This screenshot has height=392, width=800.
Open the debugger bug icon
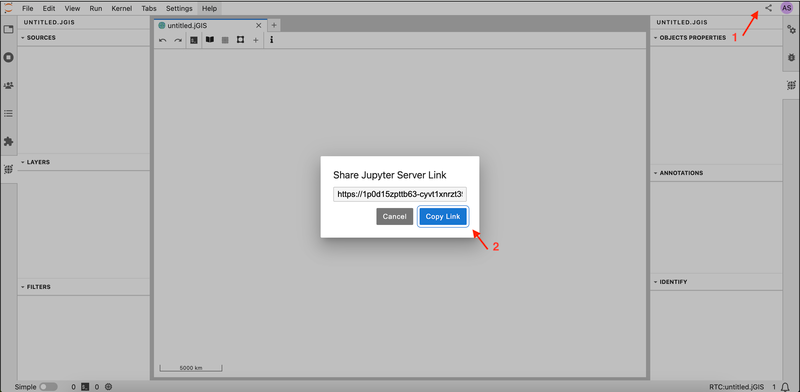[791, 57]
